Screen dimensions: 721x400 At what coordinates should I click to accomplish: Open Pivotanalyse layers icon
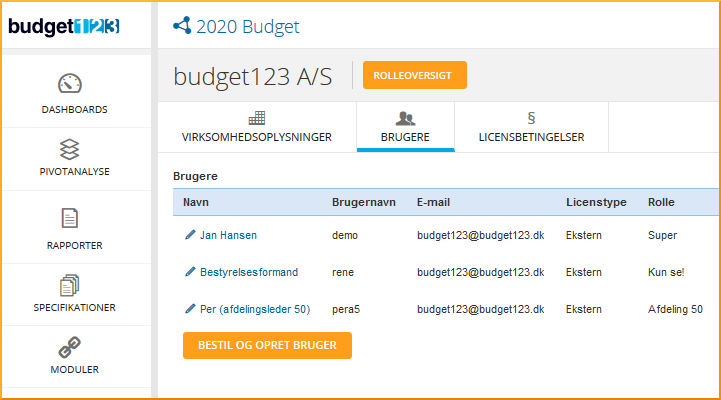point(69,149)
